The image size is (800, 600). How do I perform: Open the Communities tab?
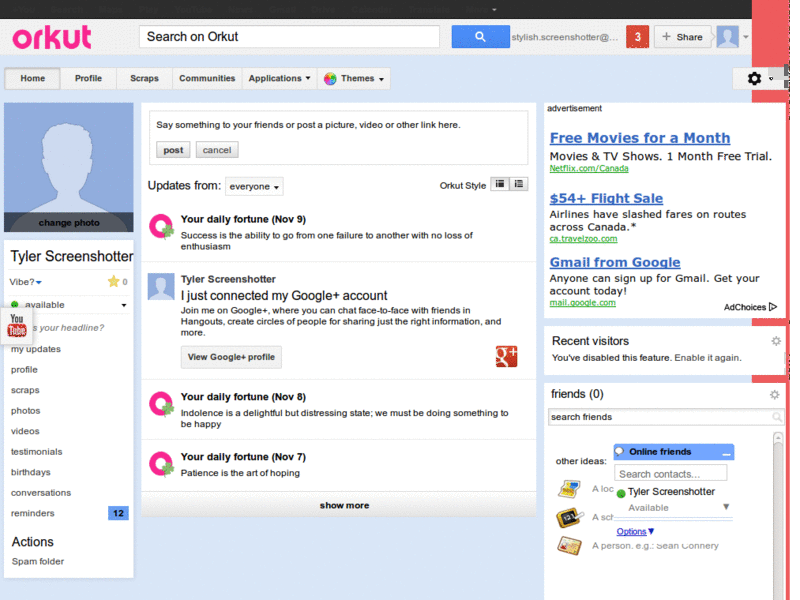207,79
